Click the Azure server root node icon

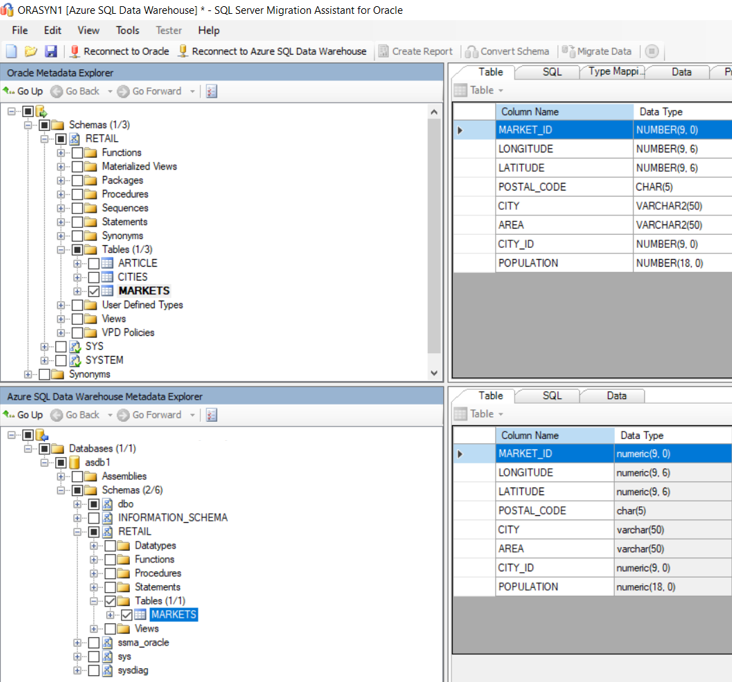pos(42,435)
